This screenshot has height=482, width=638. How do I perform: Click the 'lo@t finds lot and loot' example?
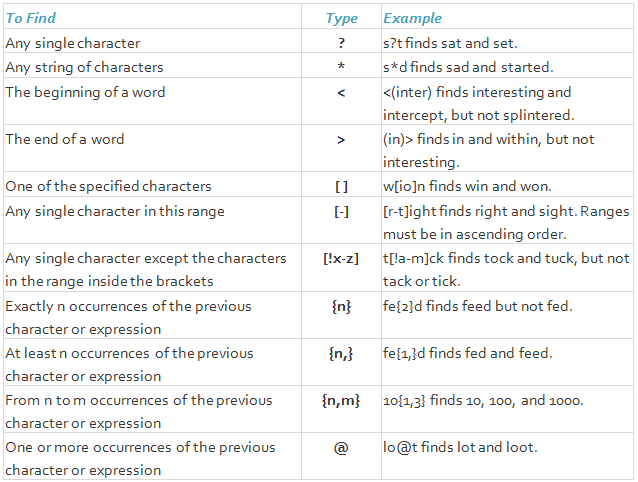coord(461,447)
